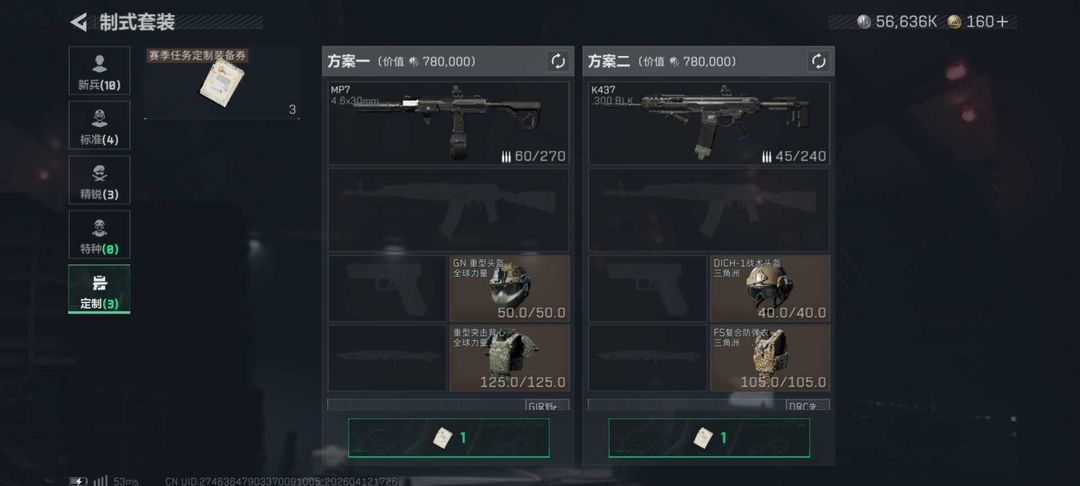Click the 56,636K currency balance icon
Image resolution: width=1080 pixels, height=486 pixels.
tap(864, 22)
